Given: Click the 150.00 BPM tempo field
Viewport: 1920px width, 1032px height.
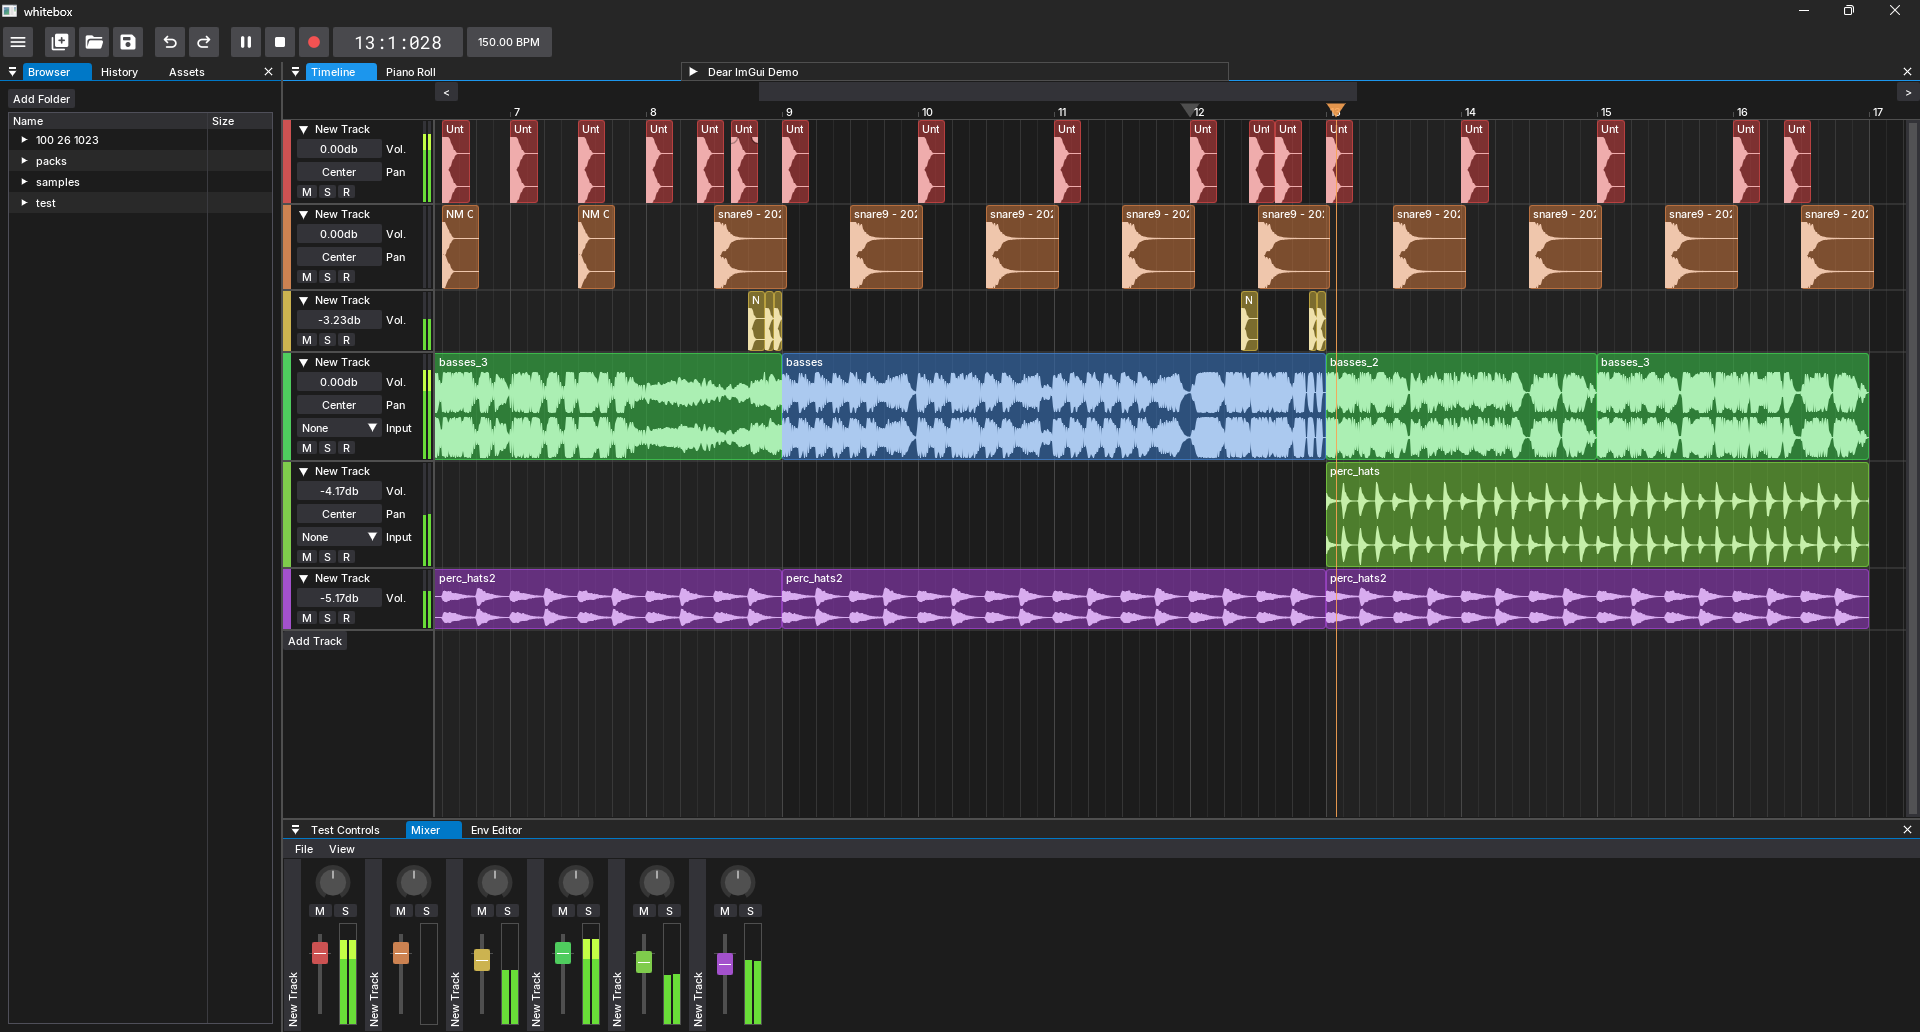Looking at the screenshot, I should pos(509,42).
